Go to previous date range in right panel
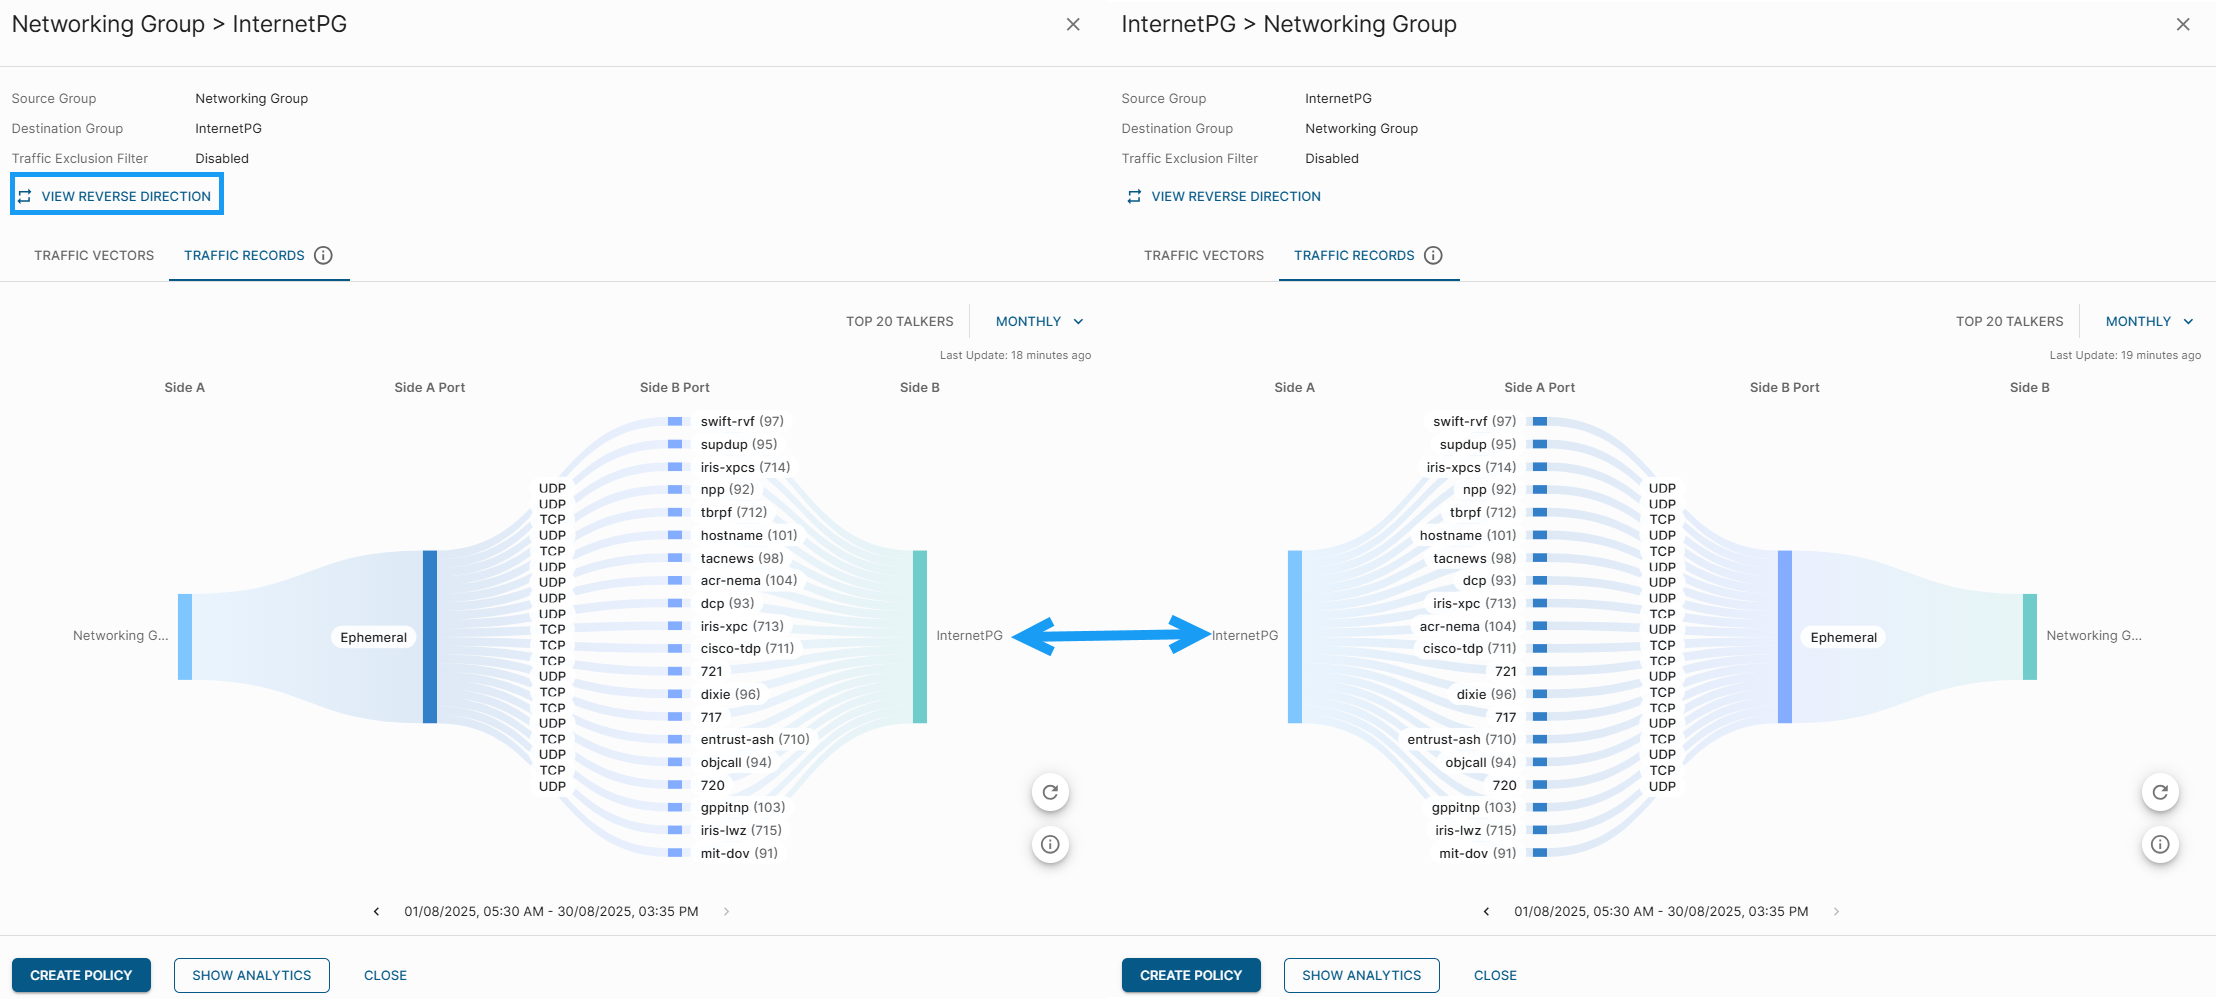 [x=1487, y=912]
